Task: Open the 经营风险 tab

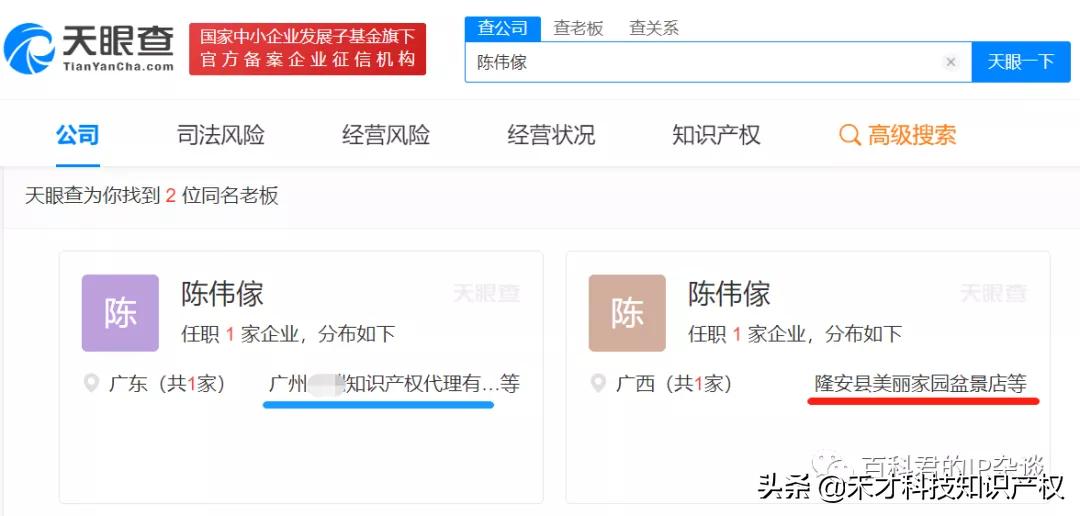Action: (386, 134)
